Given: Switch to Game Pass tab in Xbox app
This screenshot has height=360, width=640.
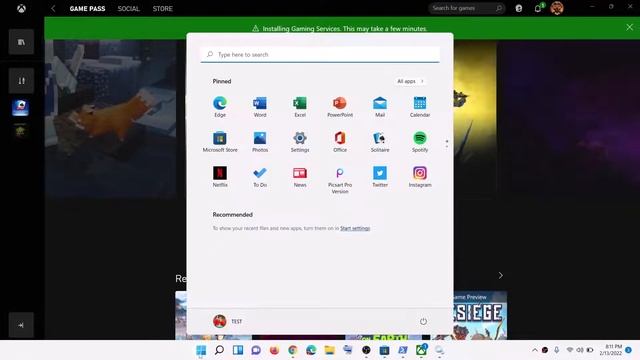Looking at the screenshot, I should (87, 8).
